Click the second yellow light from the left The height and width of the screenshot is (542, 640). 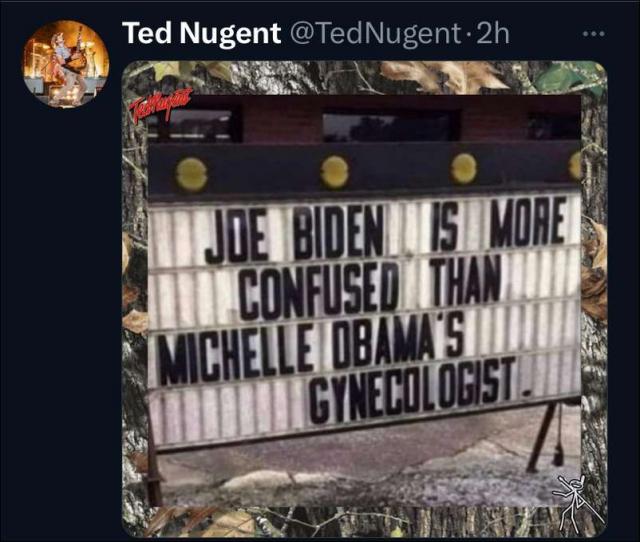coord(335,172)
